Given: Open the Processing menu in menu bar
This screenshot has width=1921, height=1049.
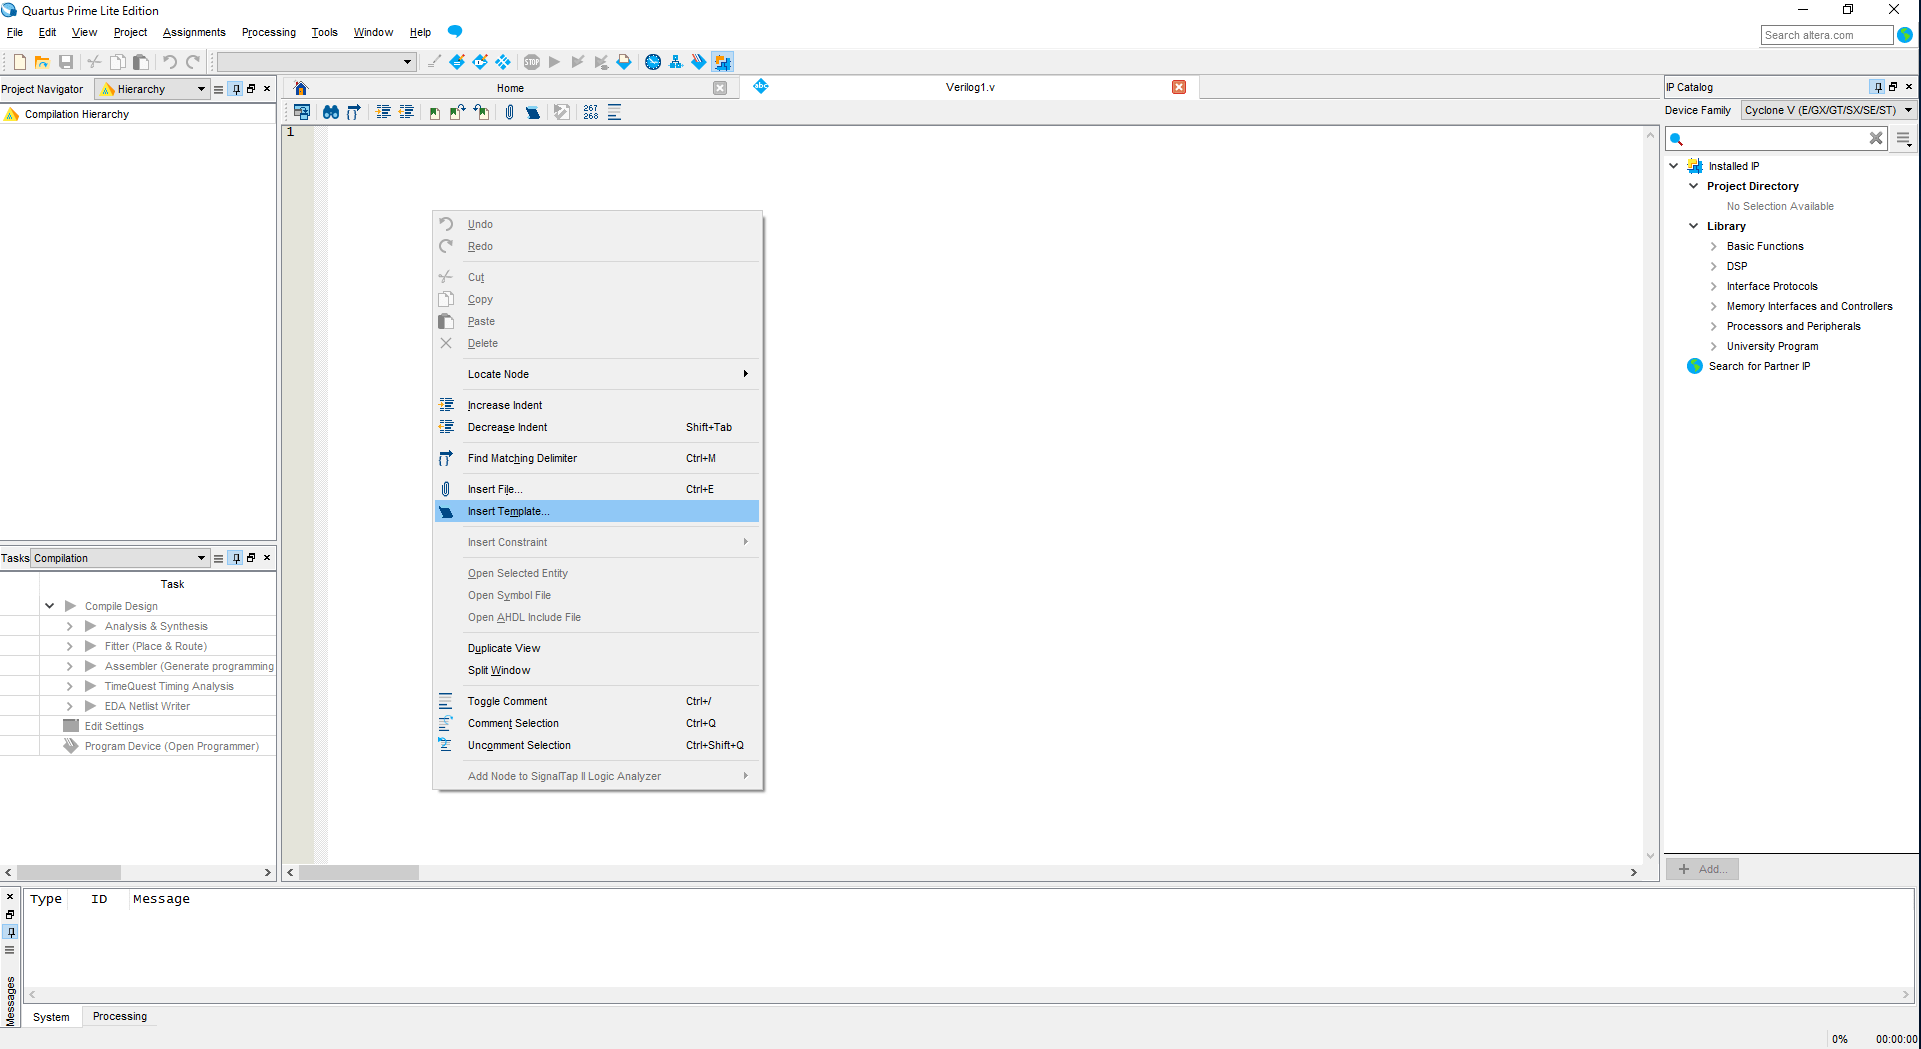Looking at the screenshot, I should [x=269, y=32].
